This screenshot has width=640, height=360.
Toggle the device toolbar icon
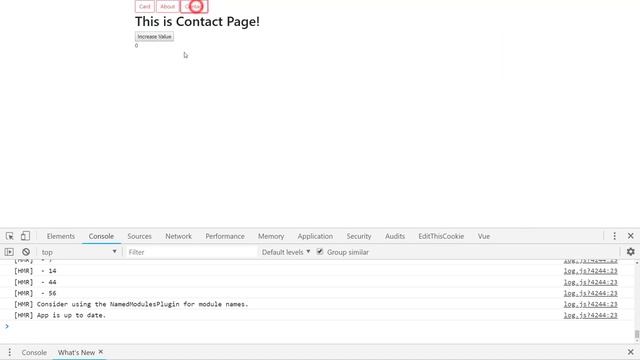click(x=25, y=236)
